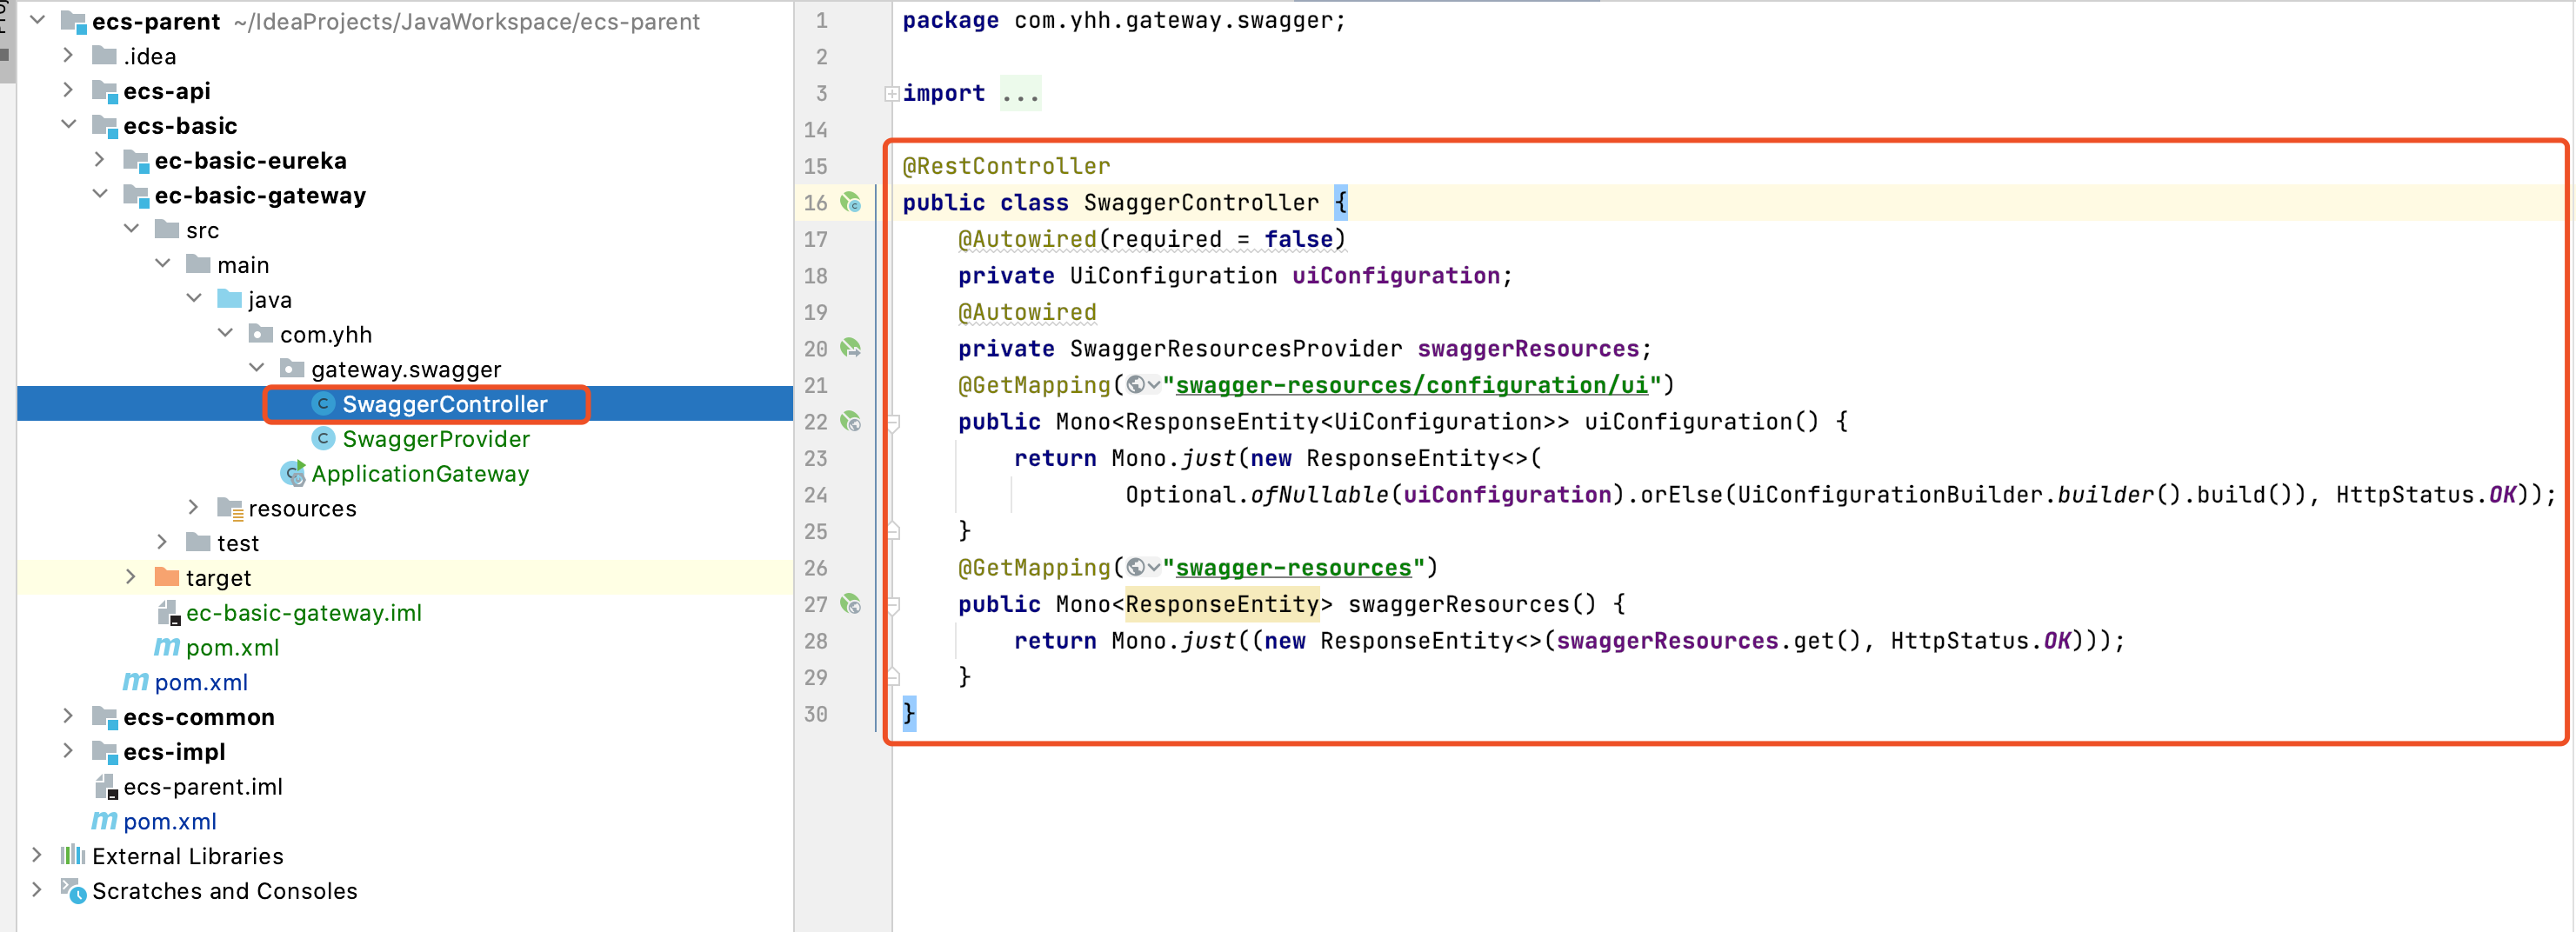The image size is (2576, 932).
Task: Click the ecs-parent.iml file icon
Action: click(106, 787)
